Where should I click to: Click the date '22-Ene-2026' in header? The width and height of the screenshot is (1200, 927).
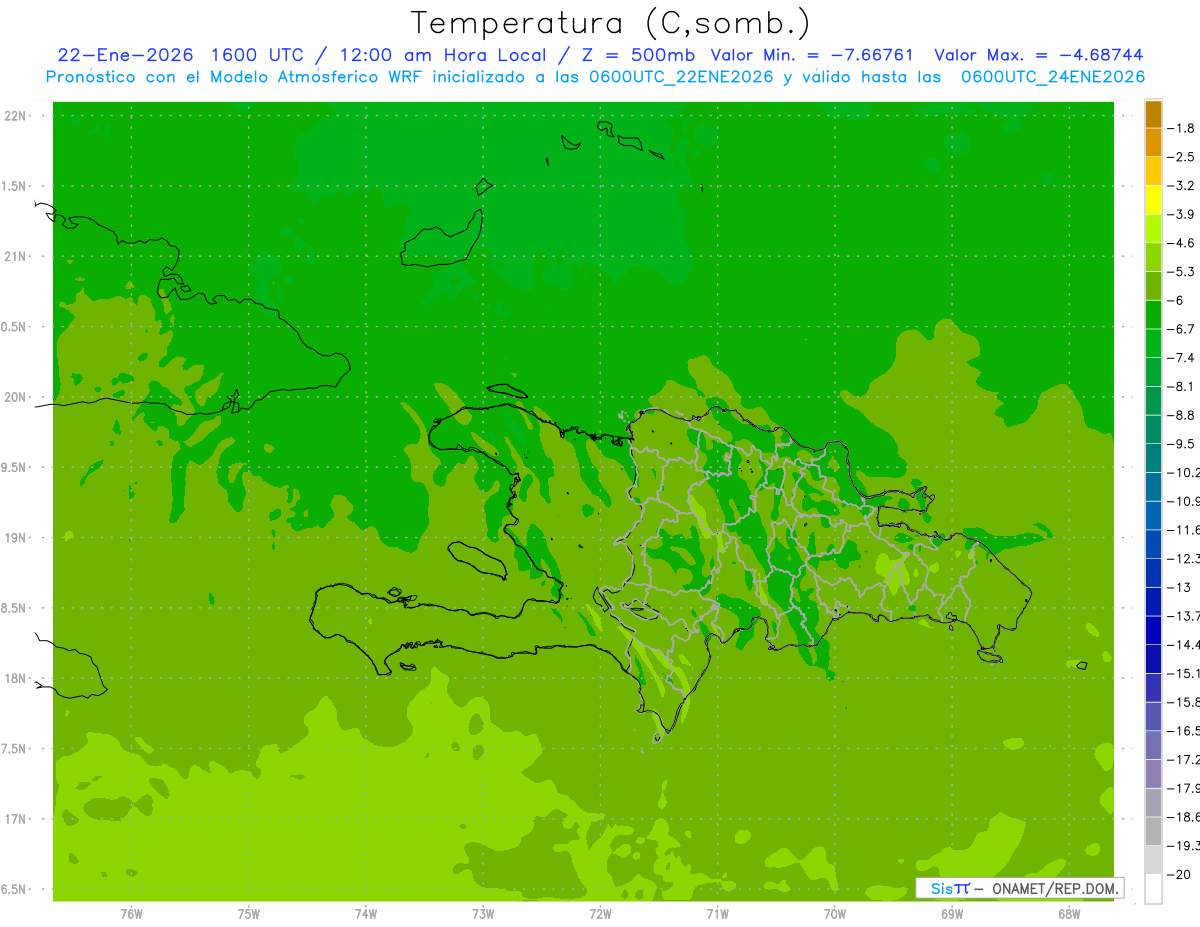[x=125, y=55]
